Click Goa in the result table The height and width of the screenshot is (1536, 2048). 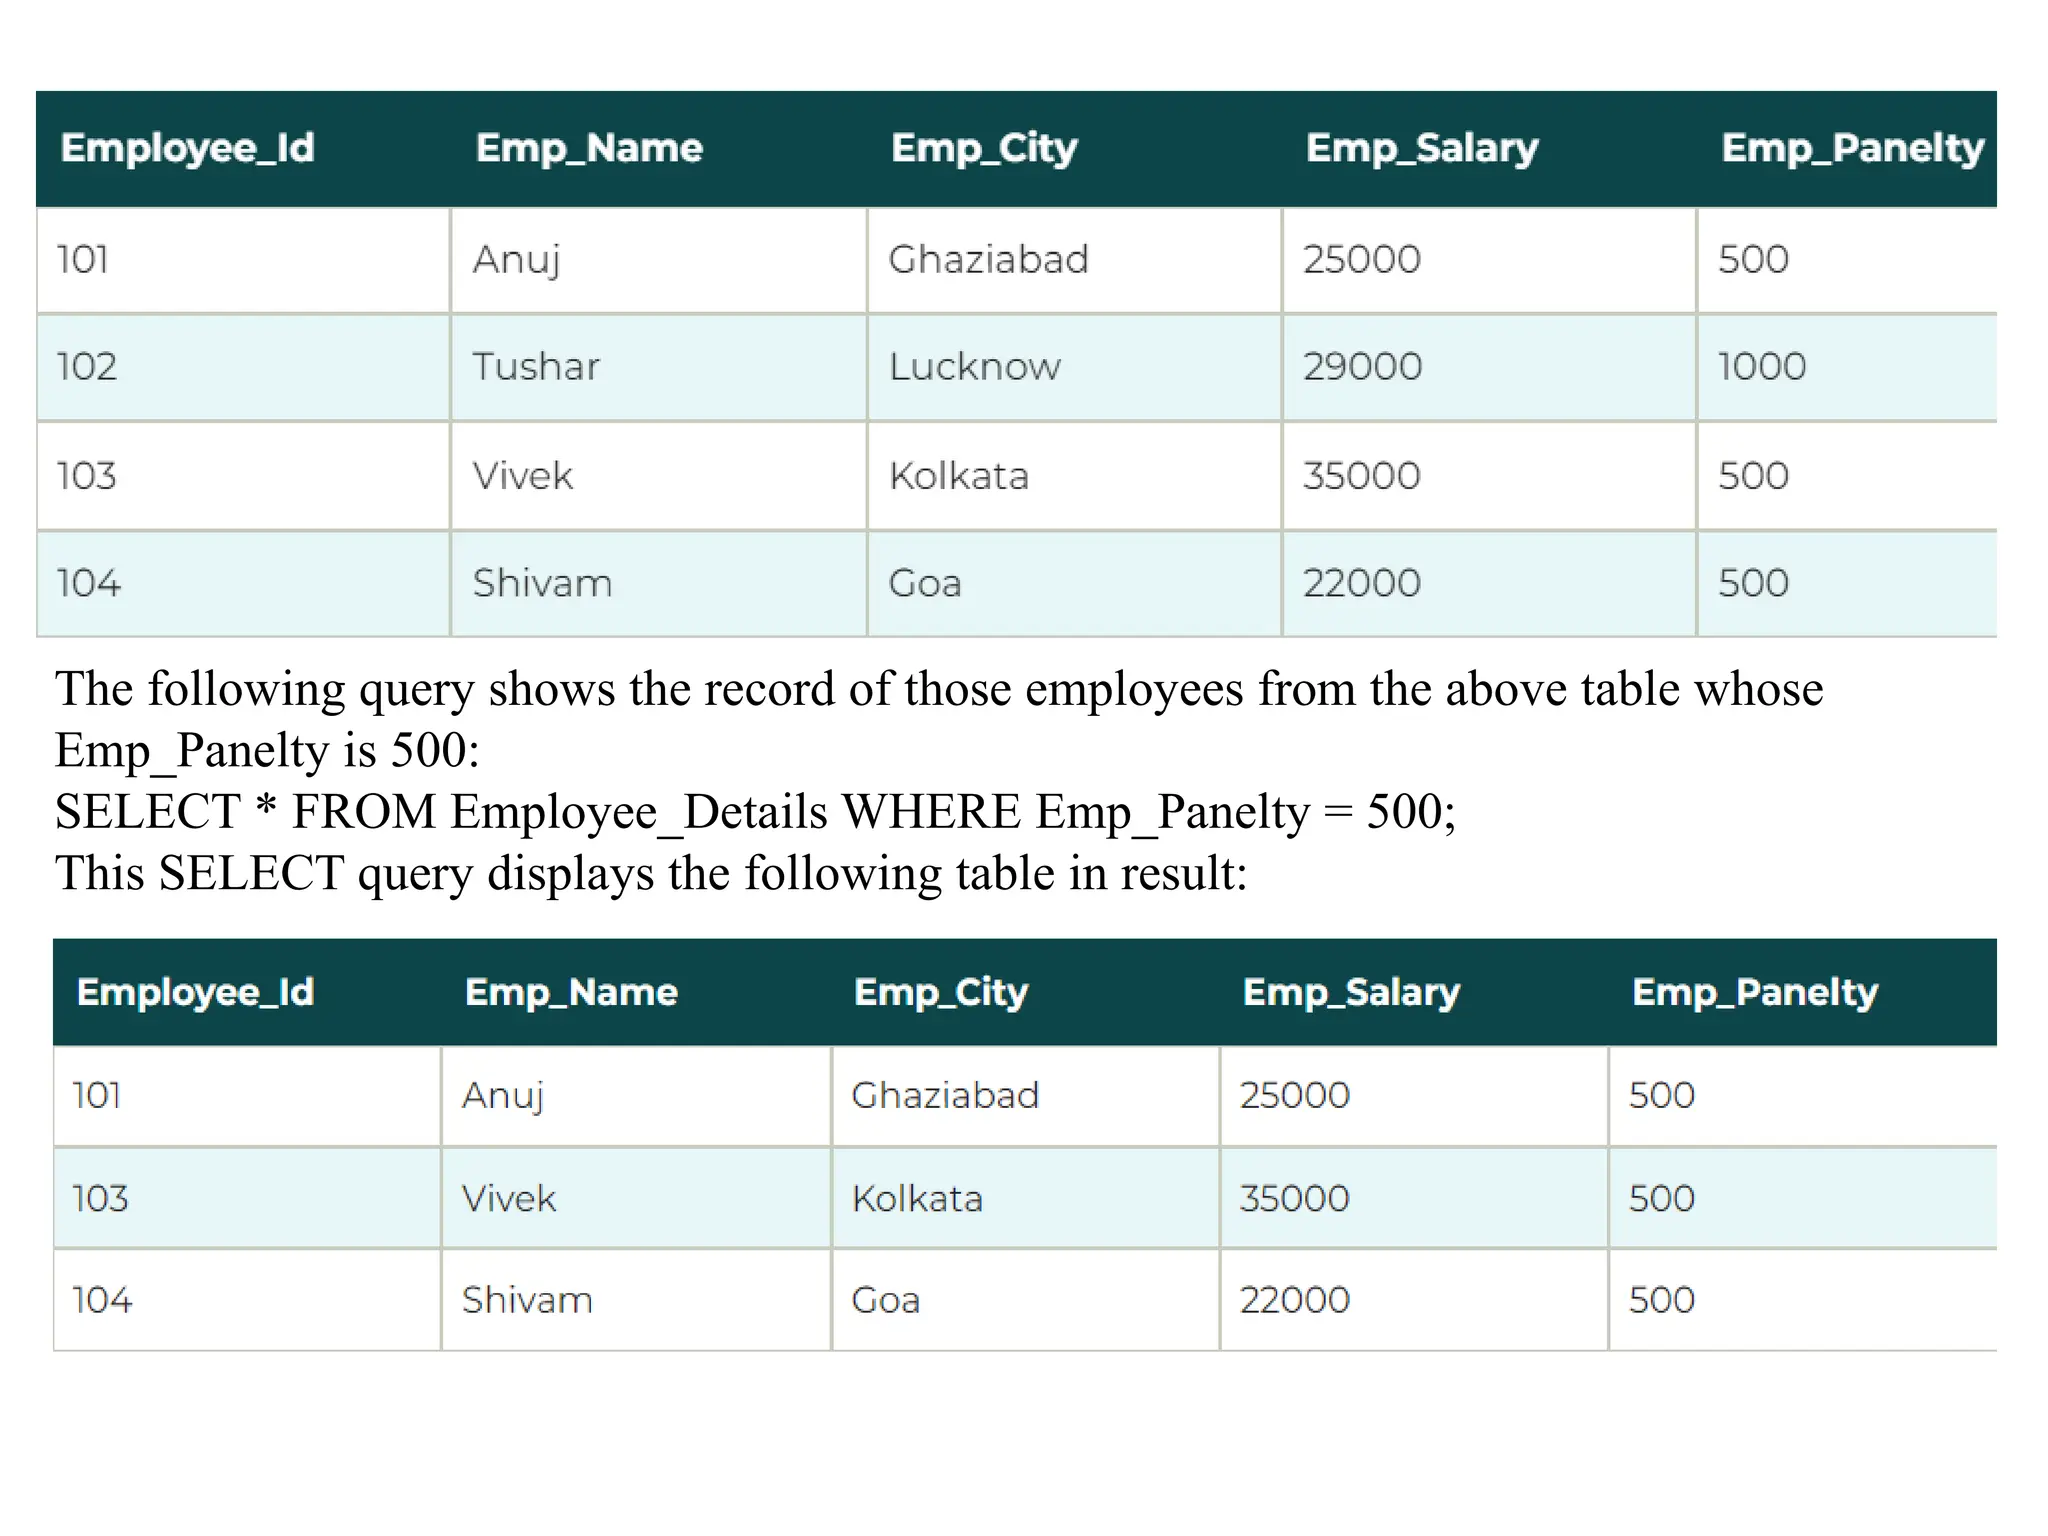(886, 1300)
